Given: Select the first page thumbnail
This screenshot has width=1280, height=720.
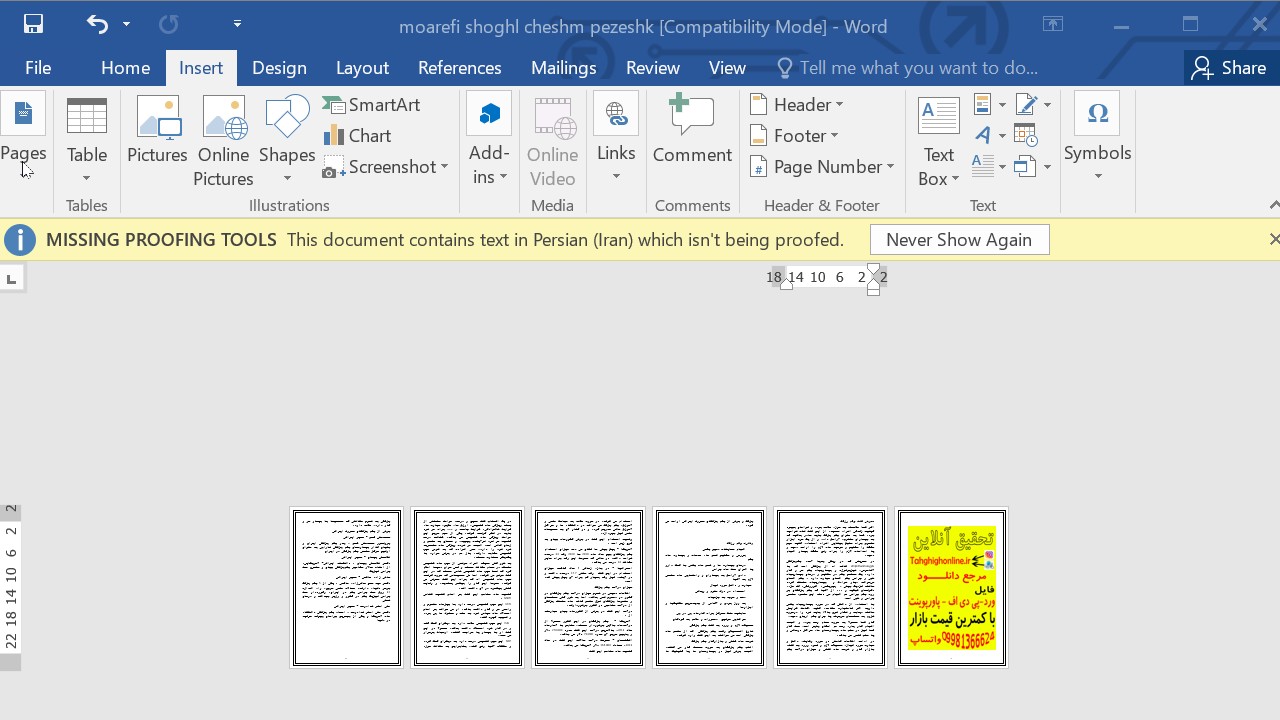Looking at the screenshot, I should click(x=347, y=587).
